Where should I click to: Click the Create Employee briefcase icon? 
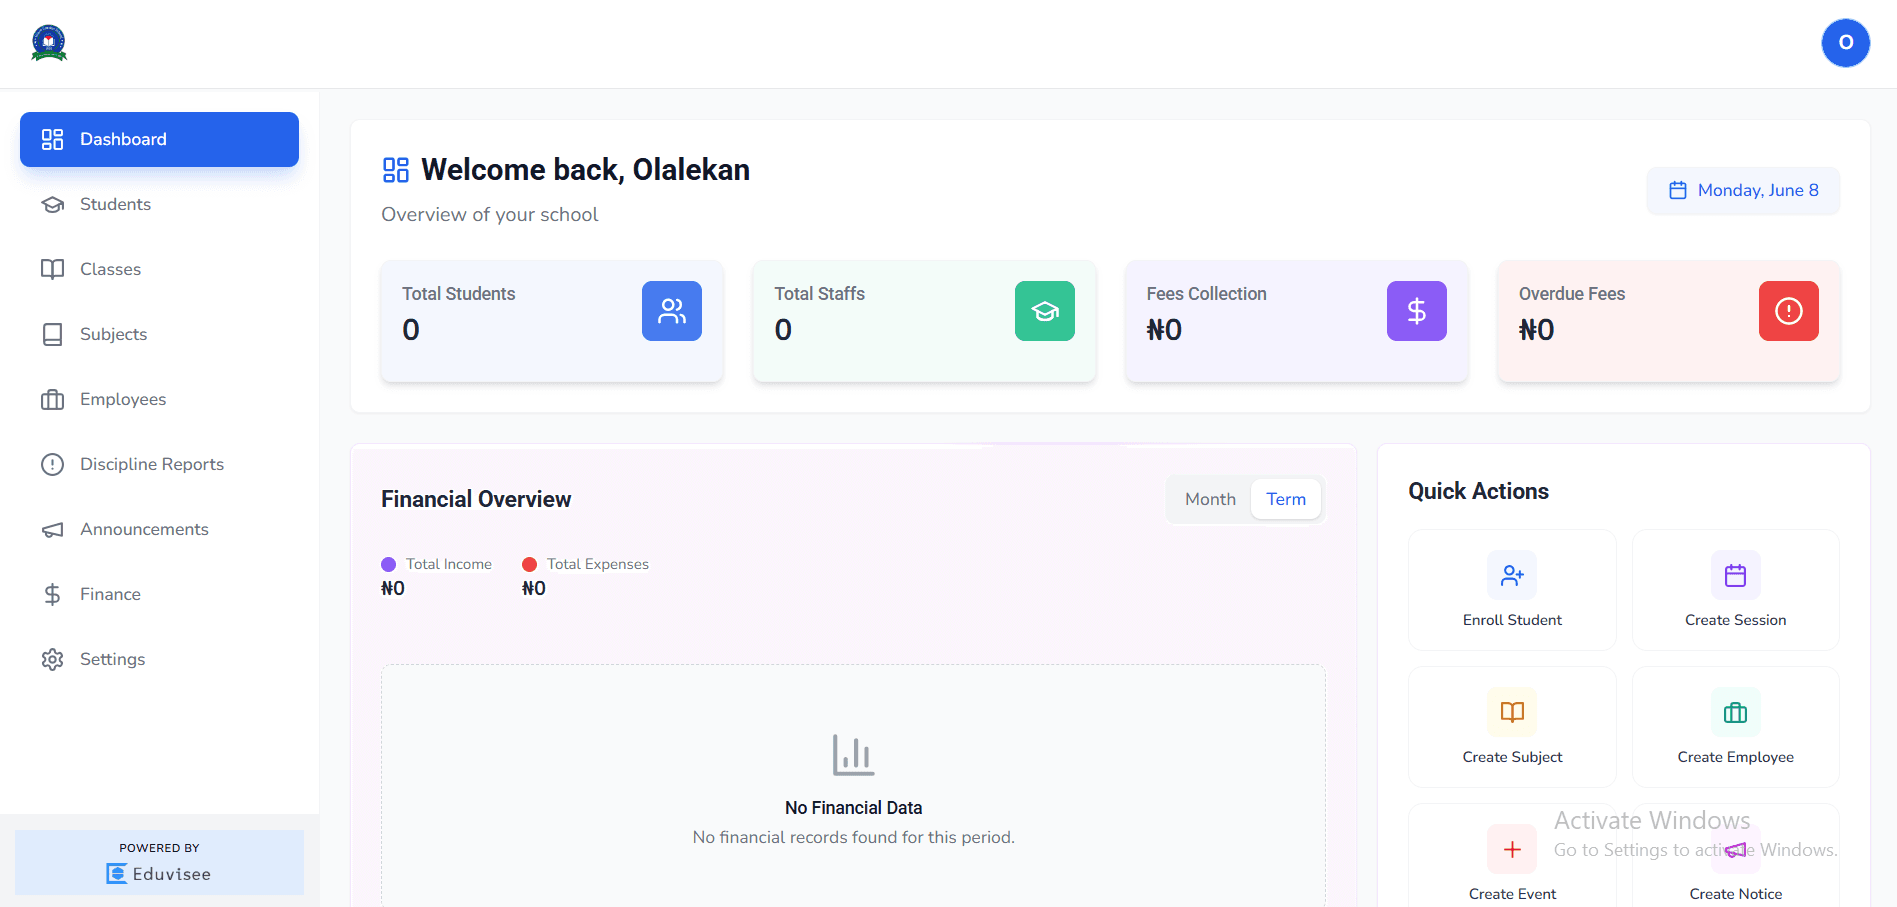click(x=1735, y=712)
